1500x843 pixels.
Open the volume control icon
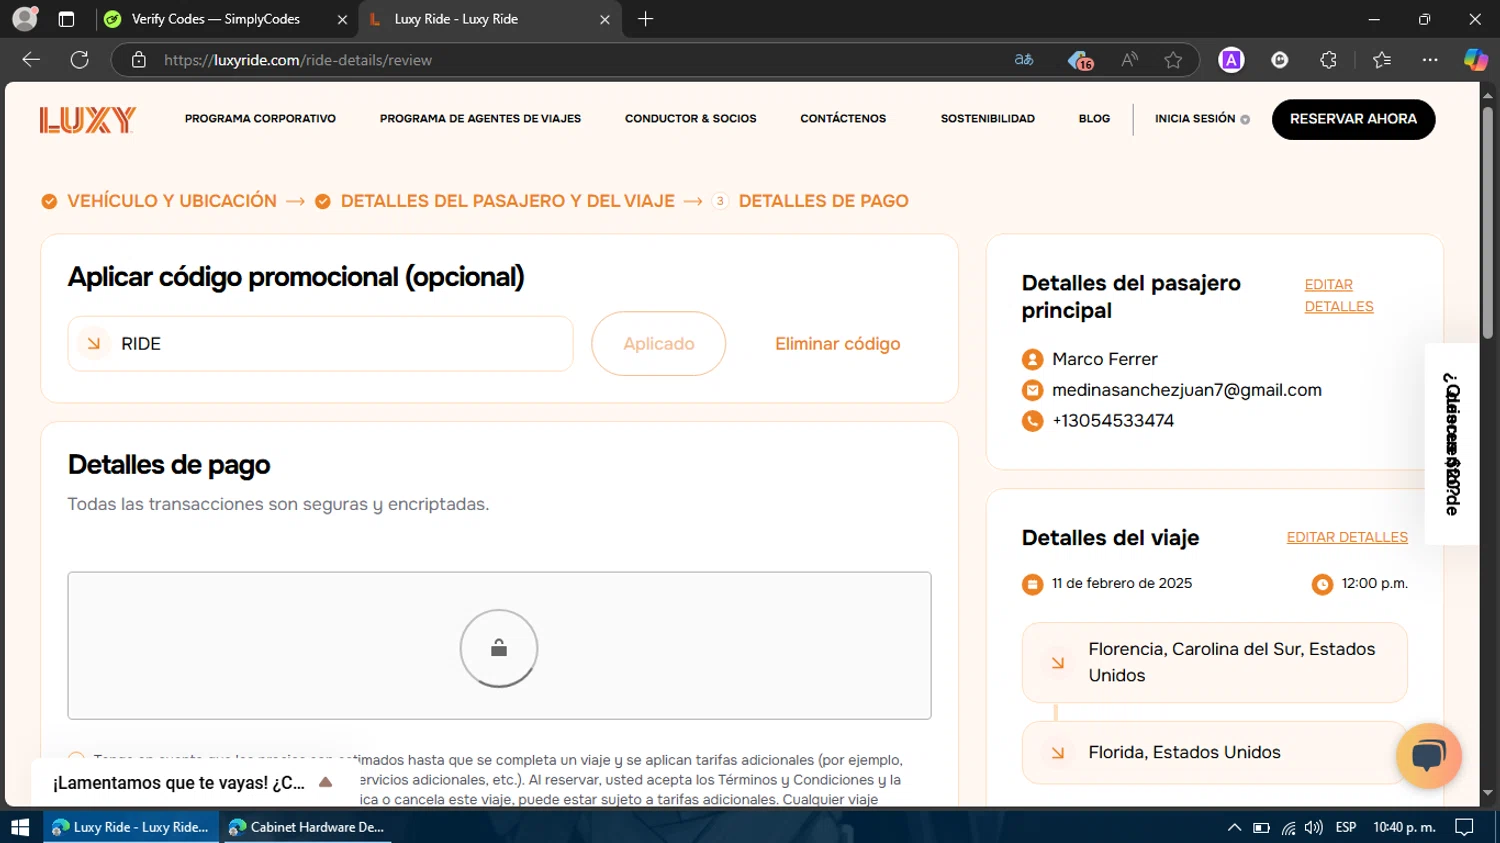point(1314,827)
